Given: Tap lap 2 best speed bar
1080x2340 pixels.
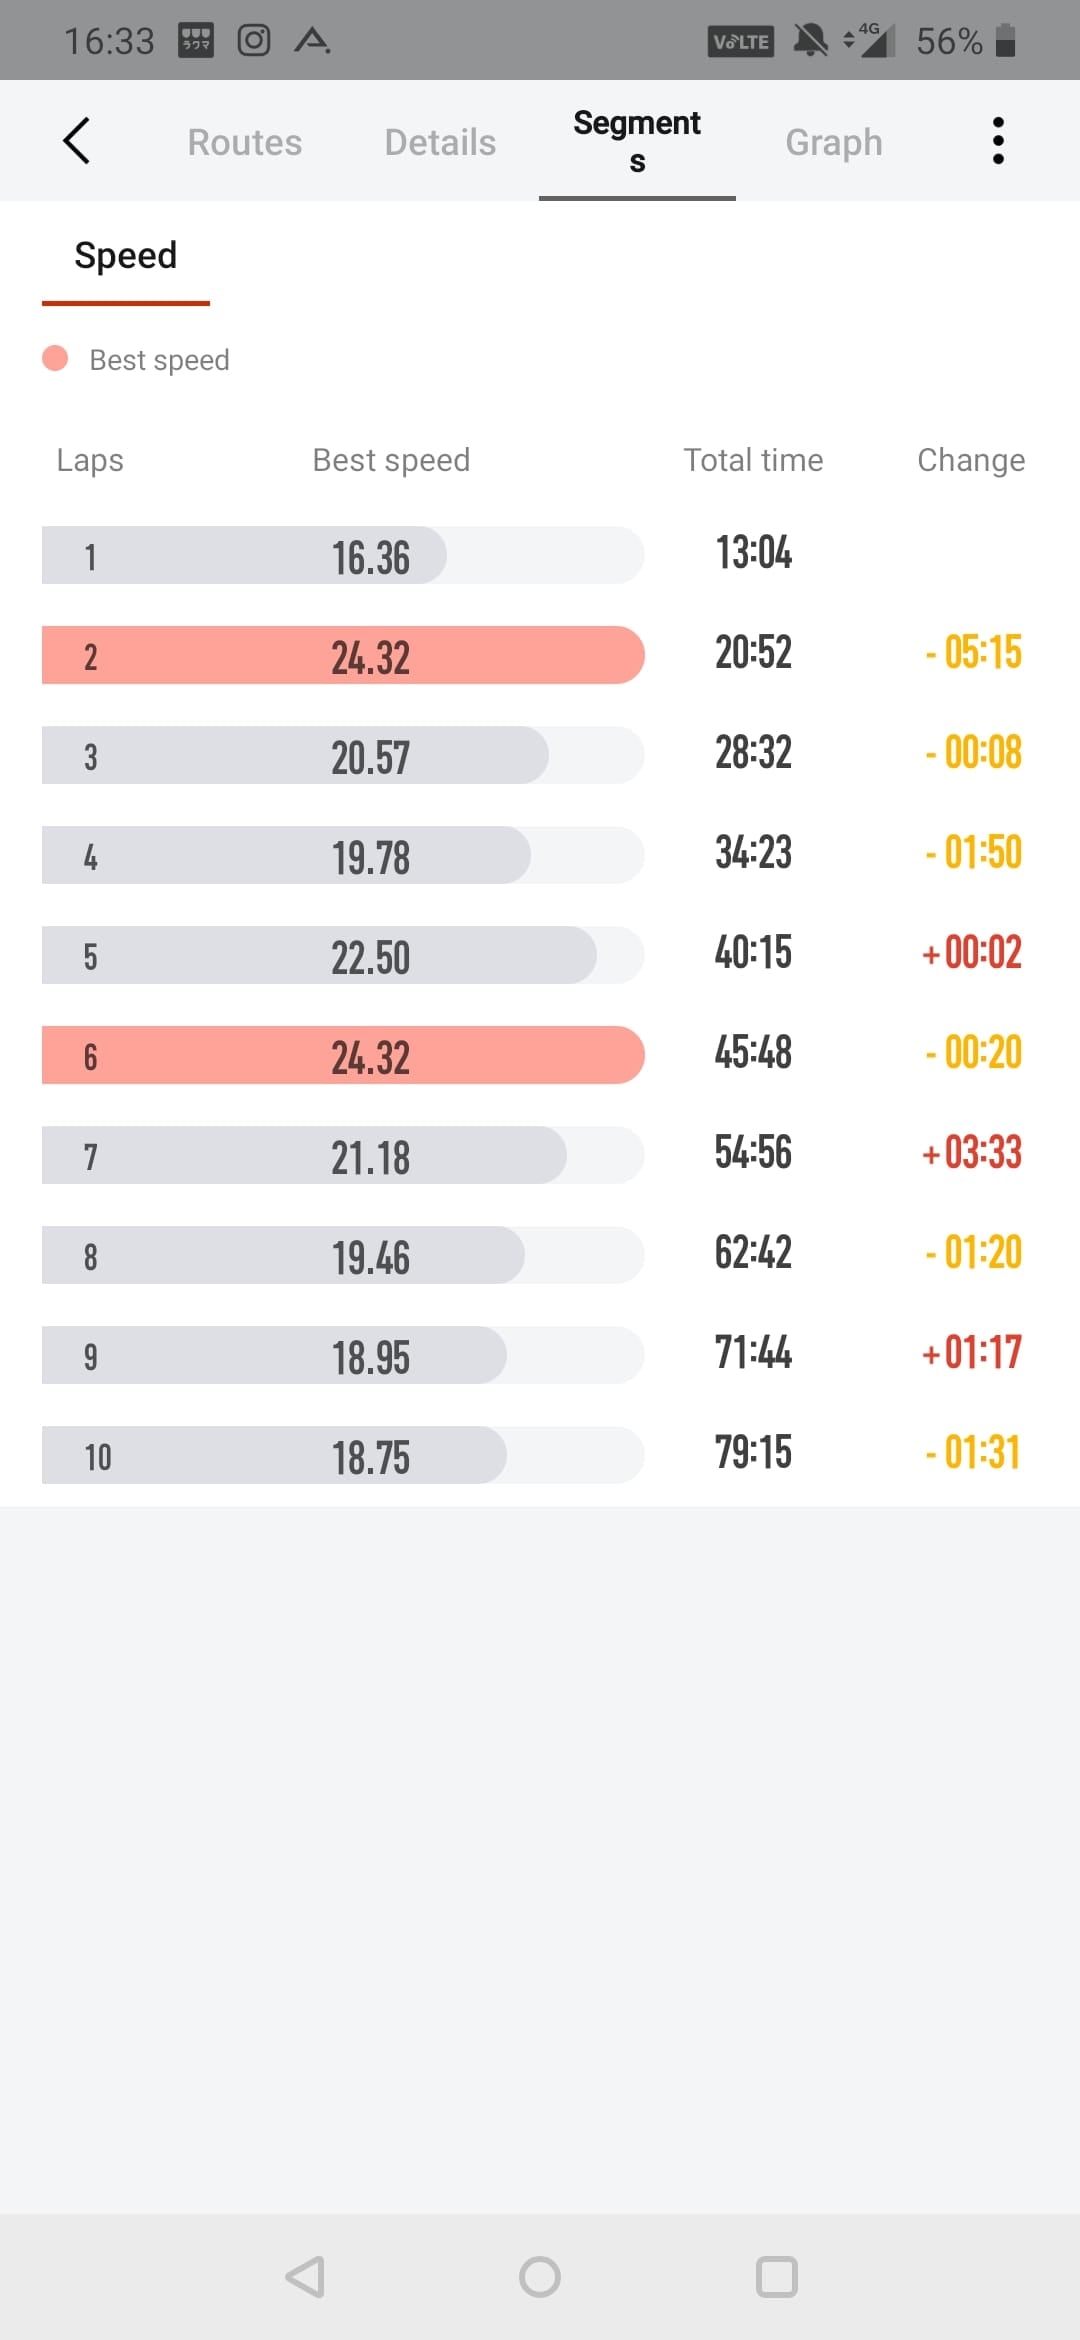Looking at the screenshot, I should click(x=343, y=656).
